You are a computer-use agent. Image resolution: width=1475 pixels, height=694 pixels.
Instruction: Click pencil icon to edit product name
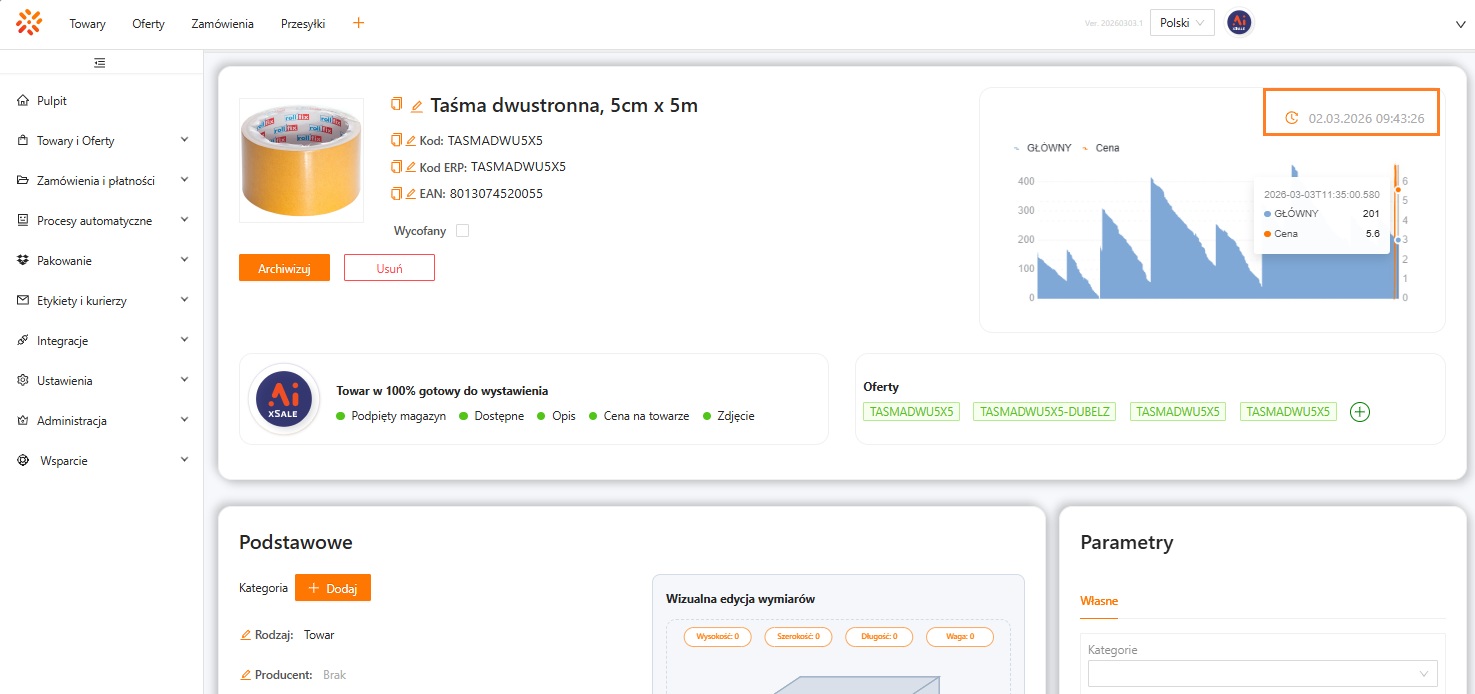point(417,106)
